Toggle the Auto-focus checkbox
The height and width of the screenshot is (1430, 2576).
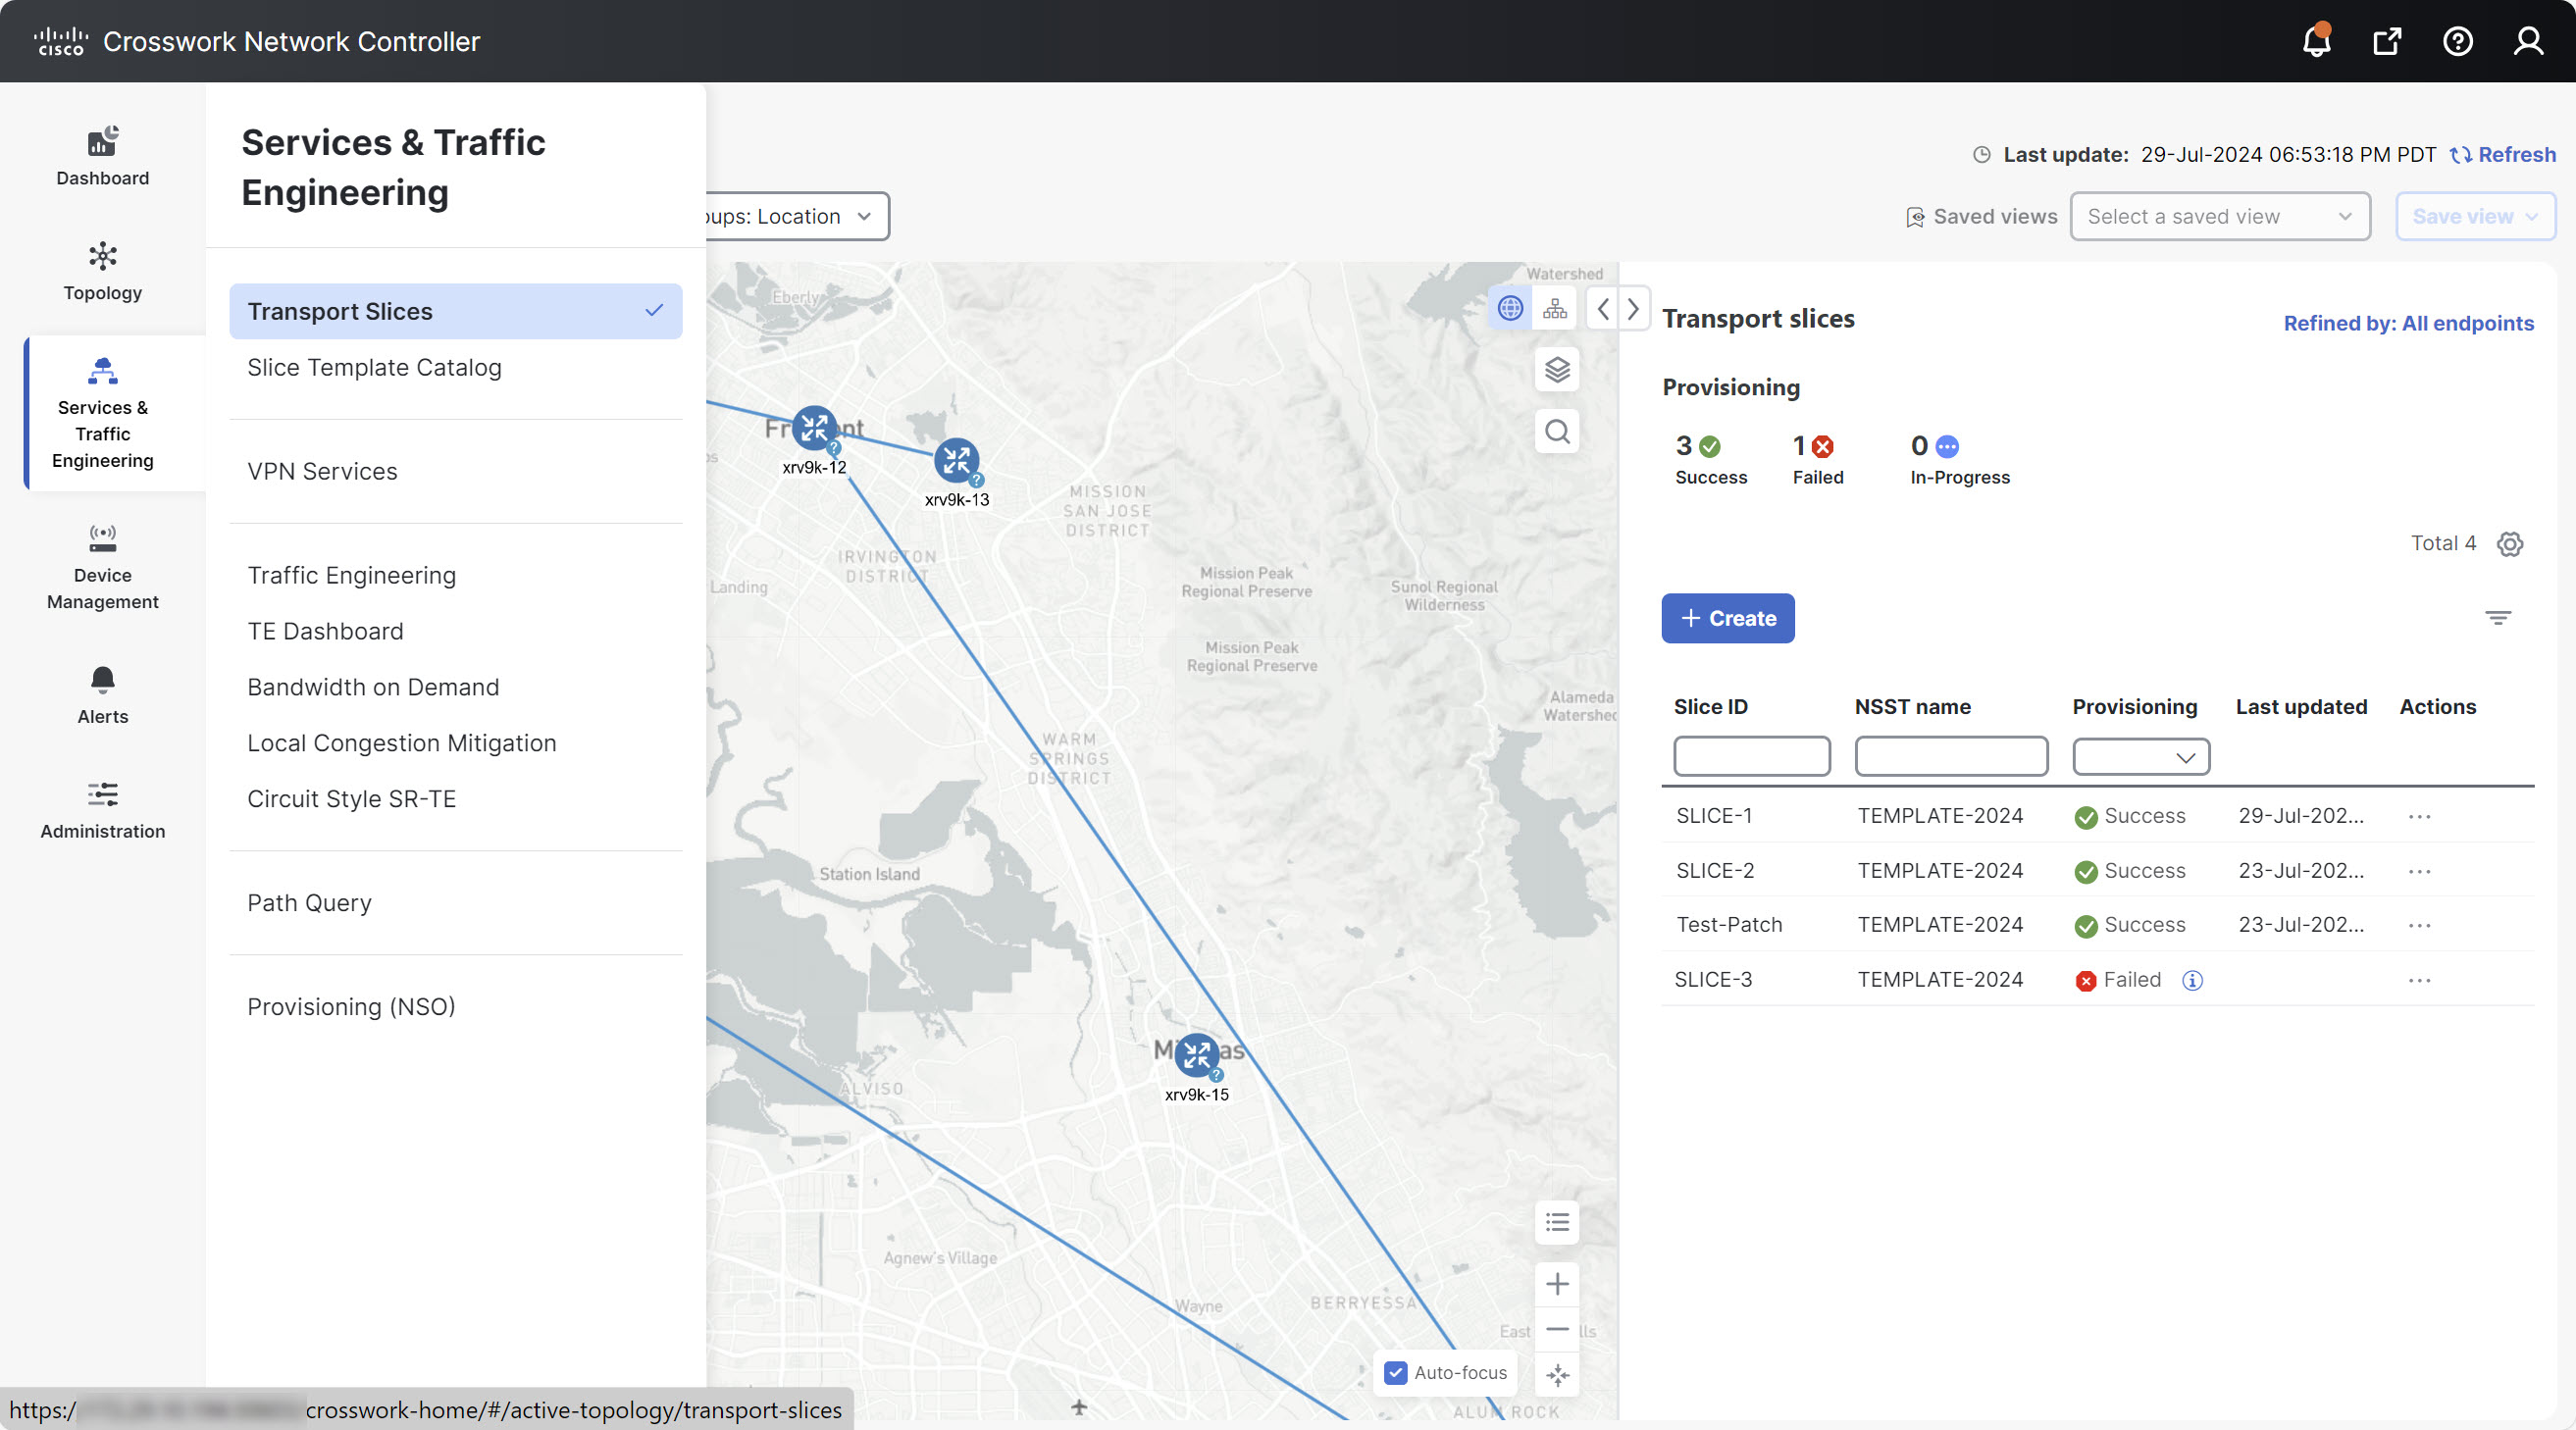click(x=1395, y=1372)
